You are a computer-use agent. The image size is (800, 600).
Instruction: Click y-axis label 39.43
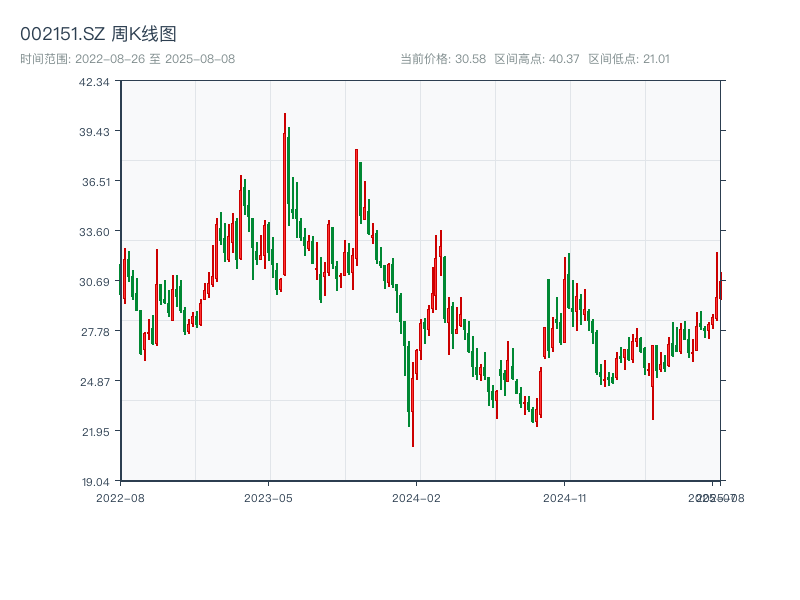[94, 132]
